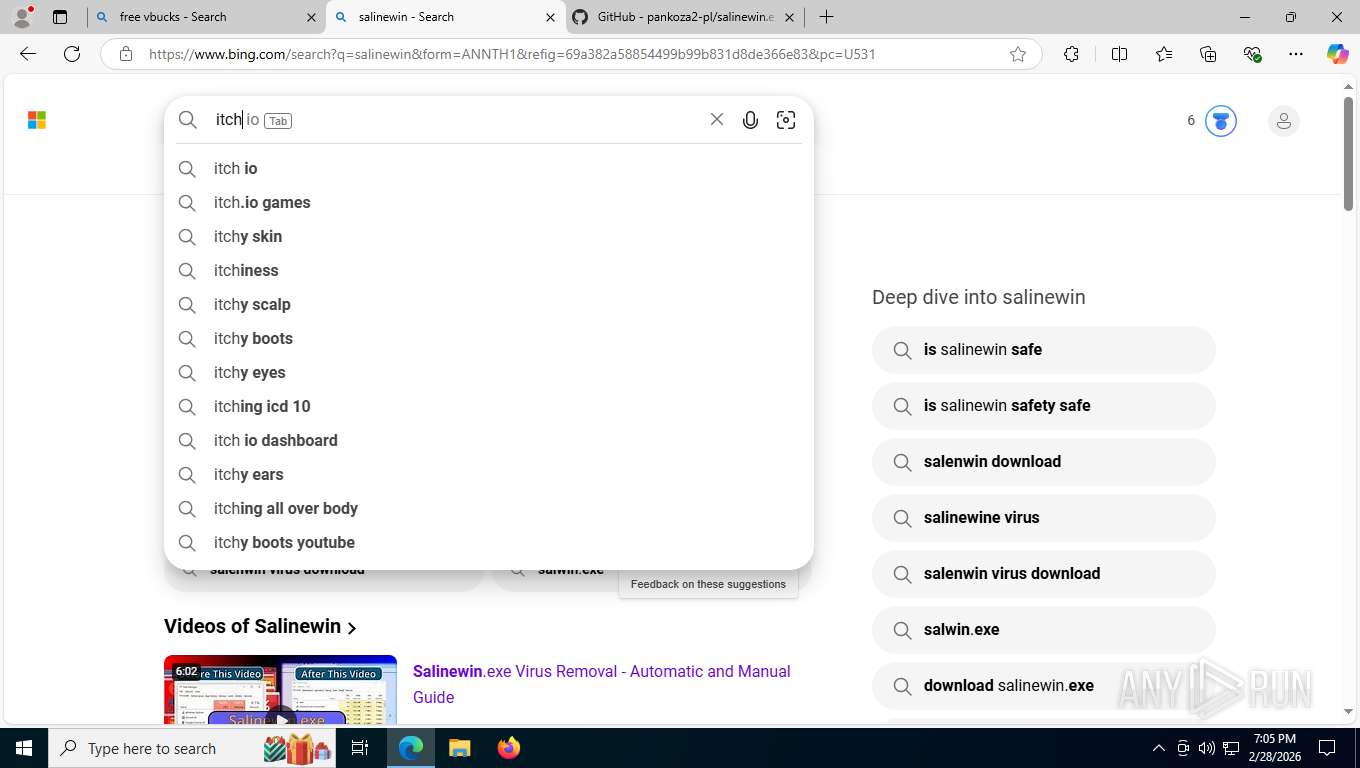Clear the search box with the X icon
Viewport: 1360px width, 768px height.
716,120
